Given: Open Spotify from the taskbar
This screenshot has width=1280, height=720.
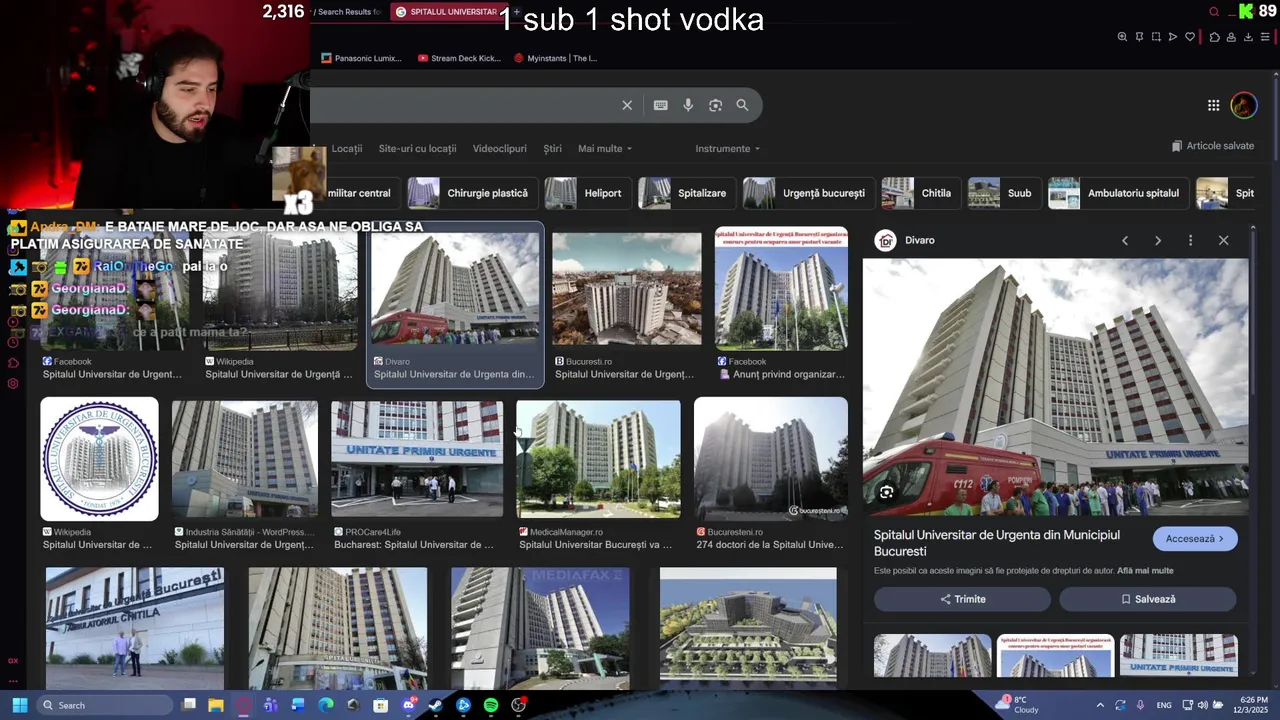Looking at the screenshot, I should tap(491, 705).
